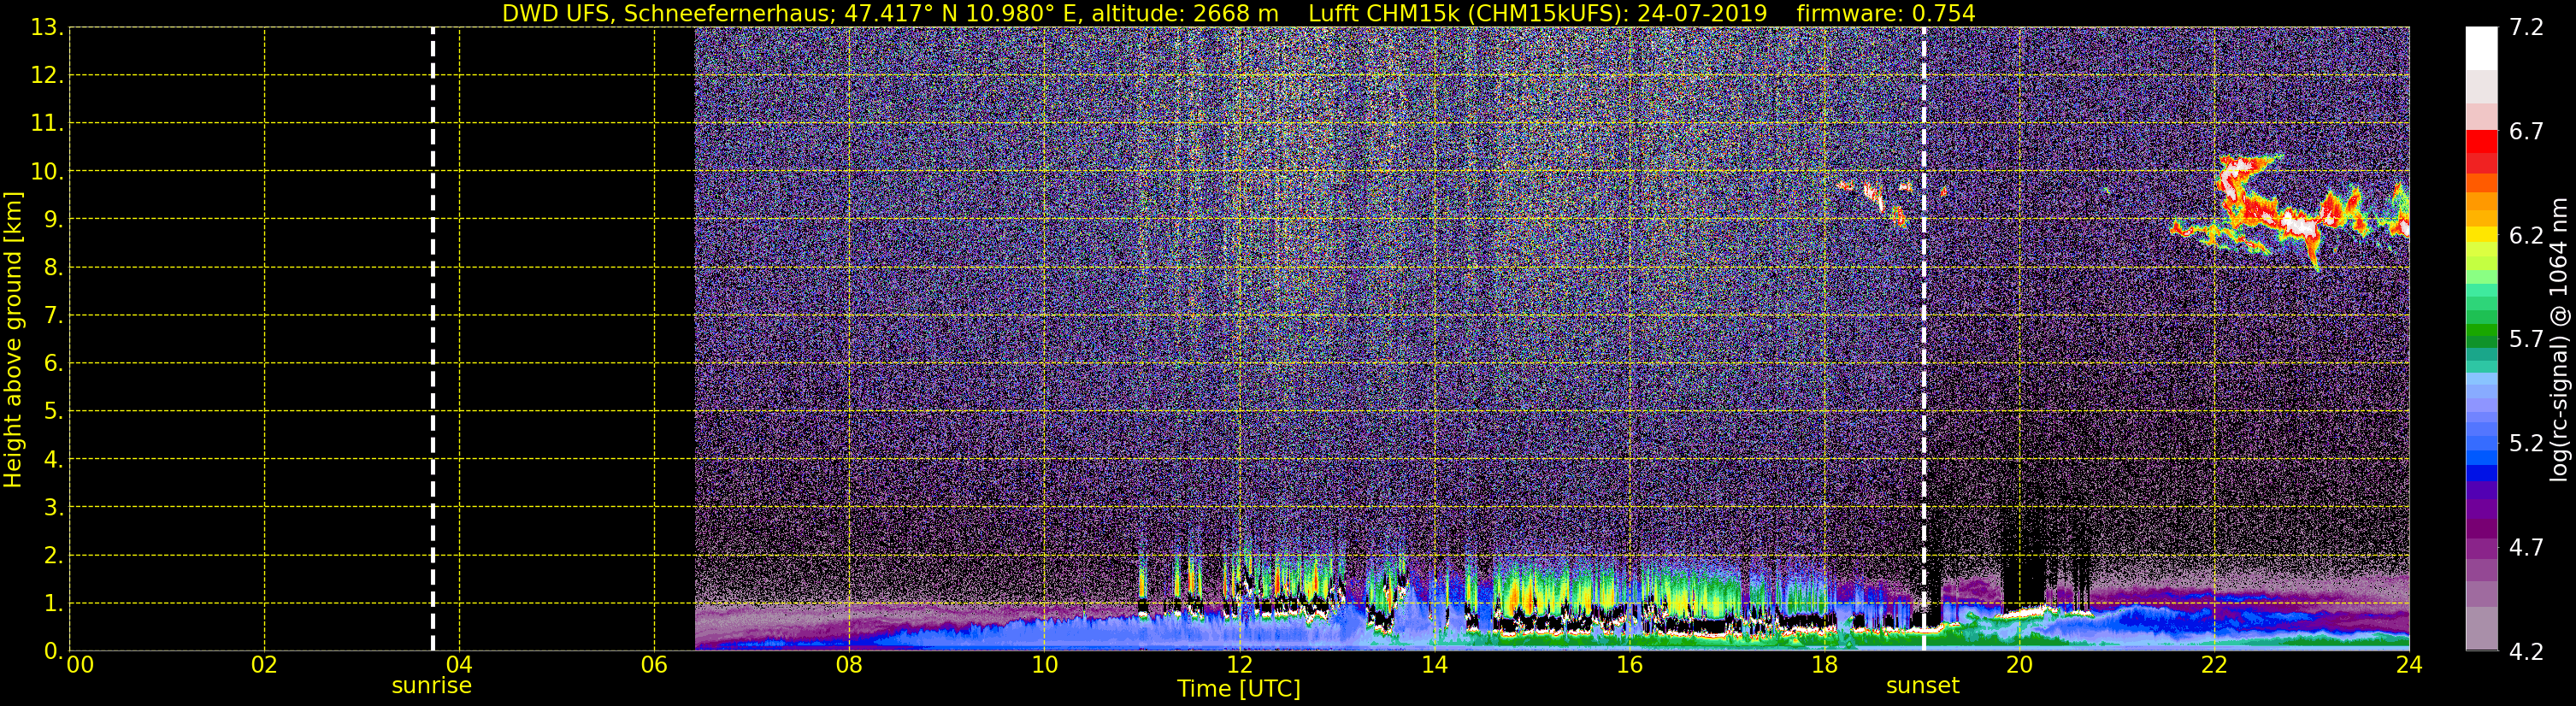Click the green band on the colorbar
This screenshot has width=2576, height=706.
point(2481,330)
